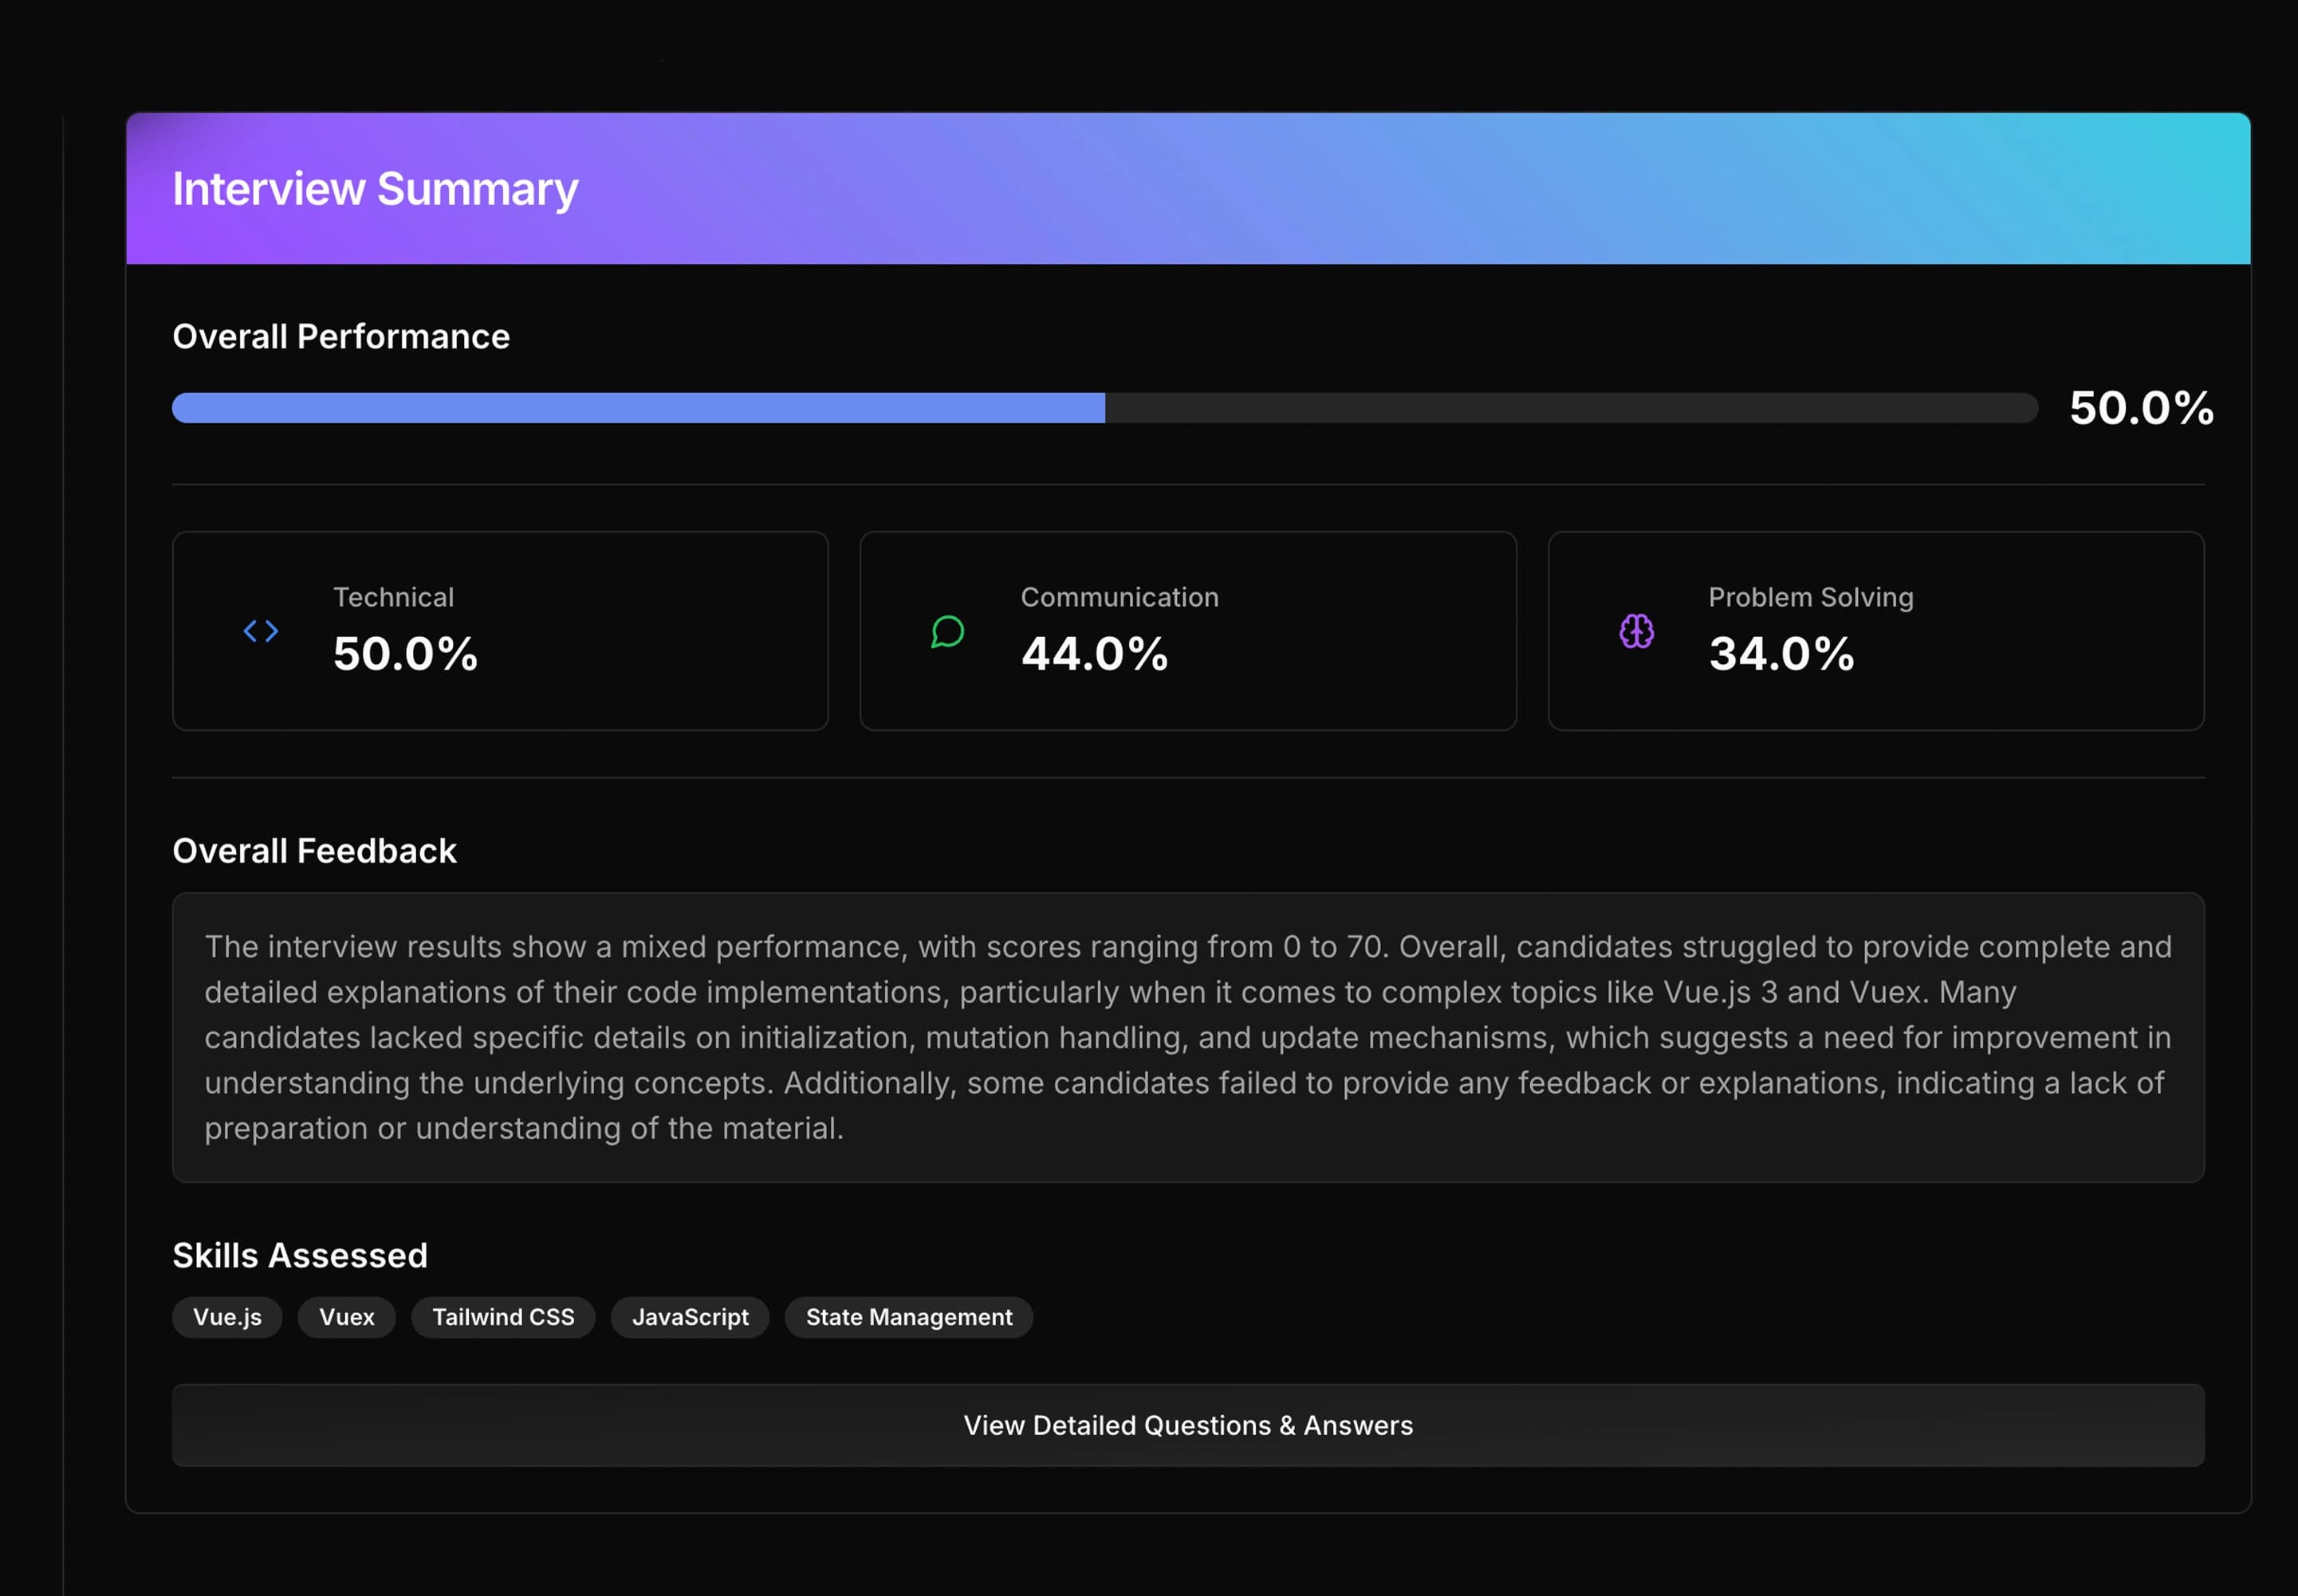Click the Communication speech bubble icon
Screen dimensions: 2298x1596
click(947, 631)
